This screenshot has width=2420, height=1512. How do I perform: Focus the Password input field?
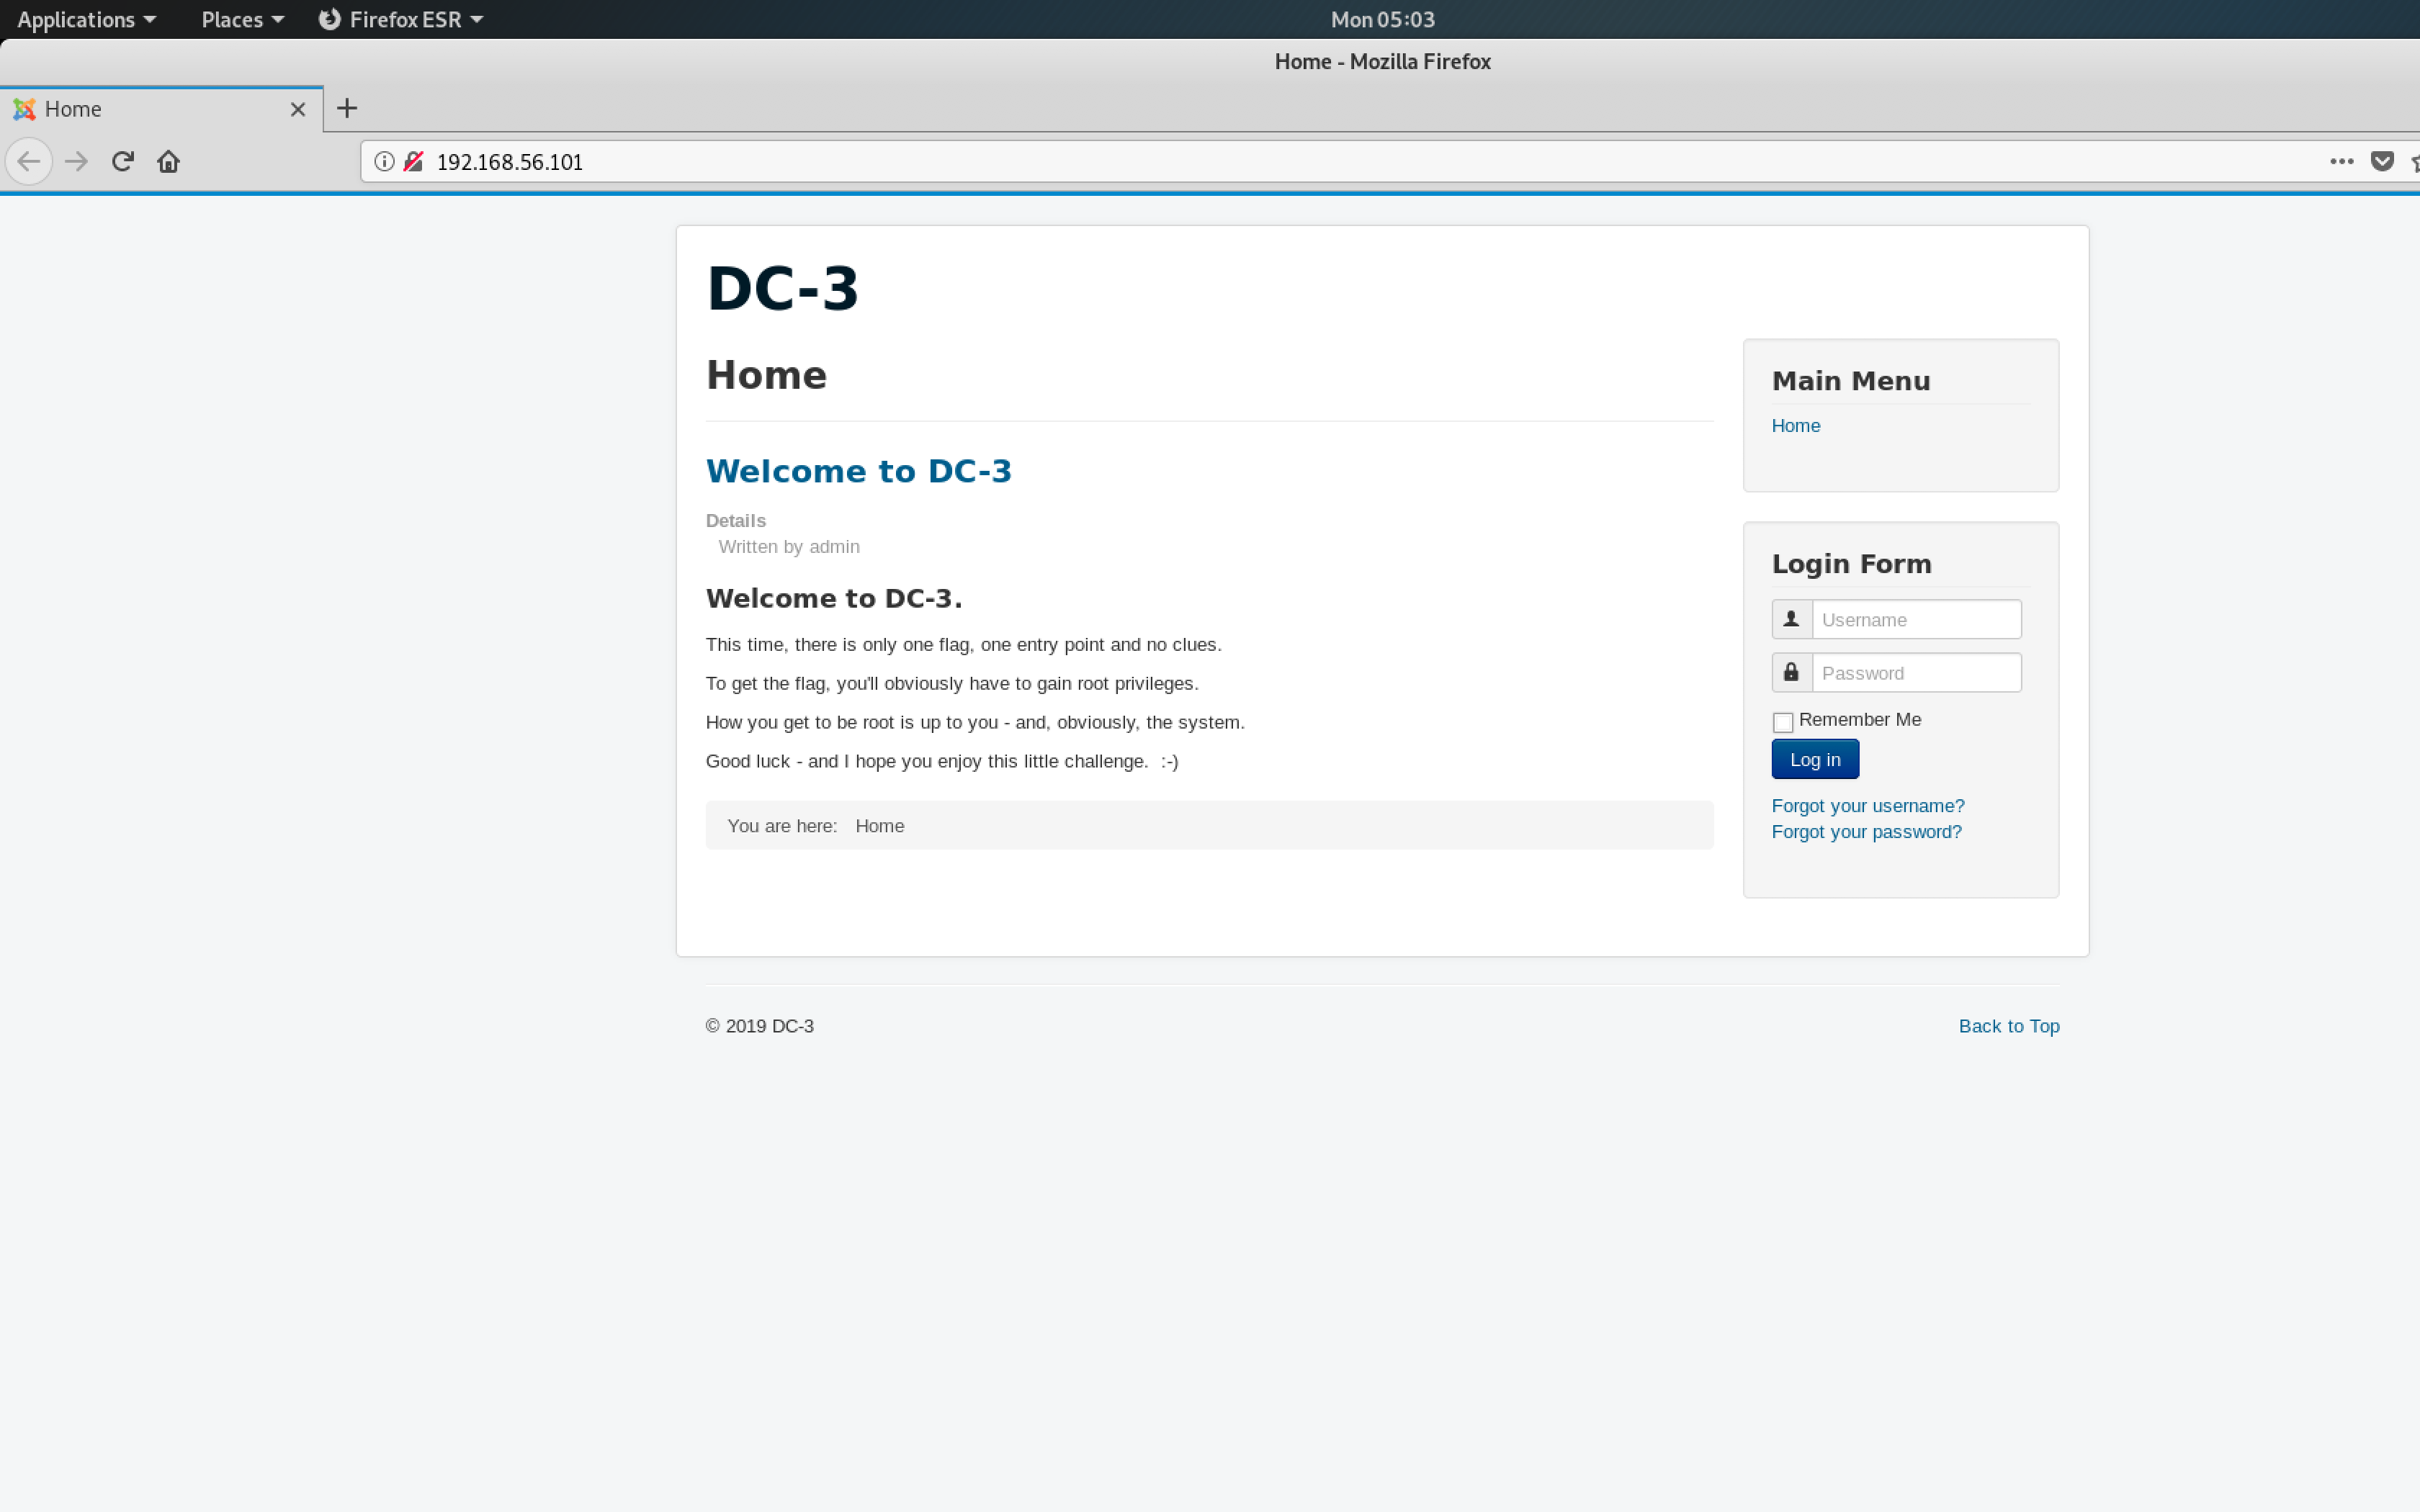1916,672
